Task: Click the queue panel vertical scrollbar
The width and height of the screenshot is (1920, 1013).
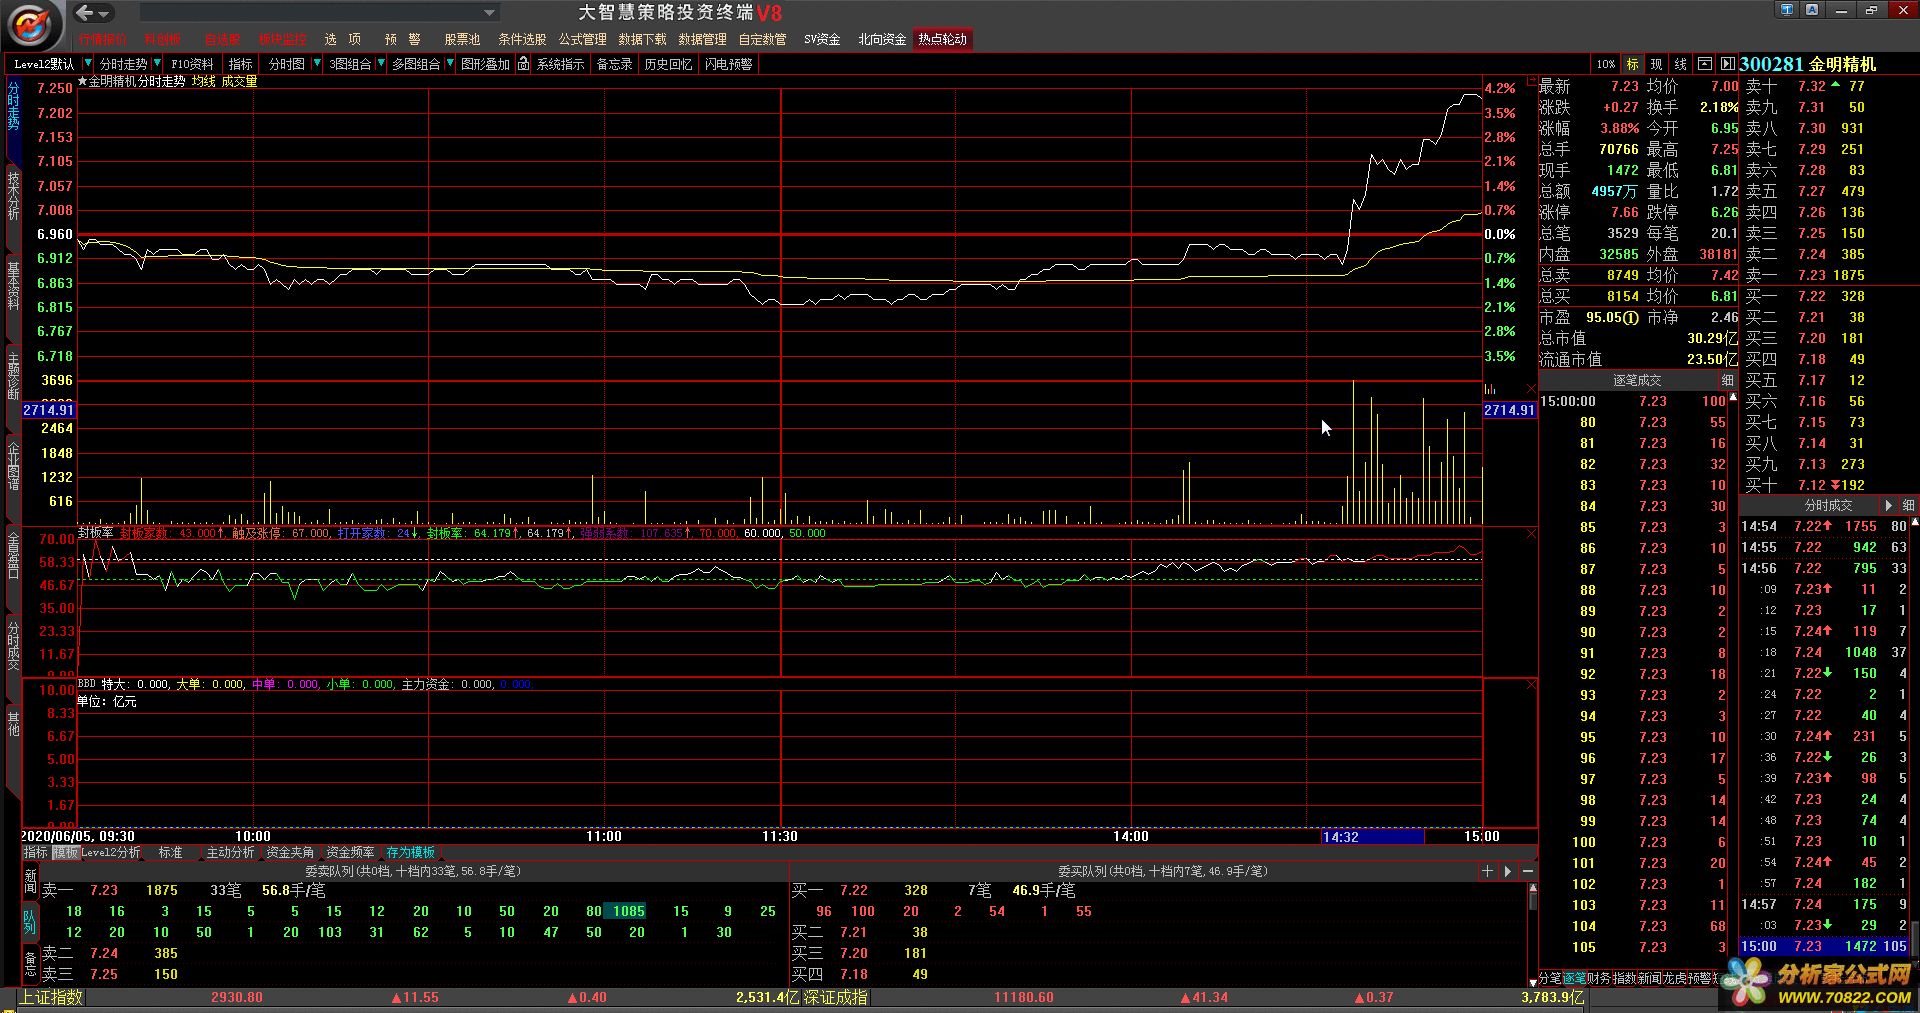Action: (1532, 935)
